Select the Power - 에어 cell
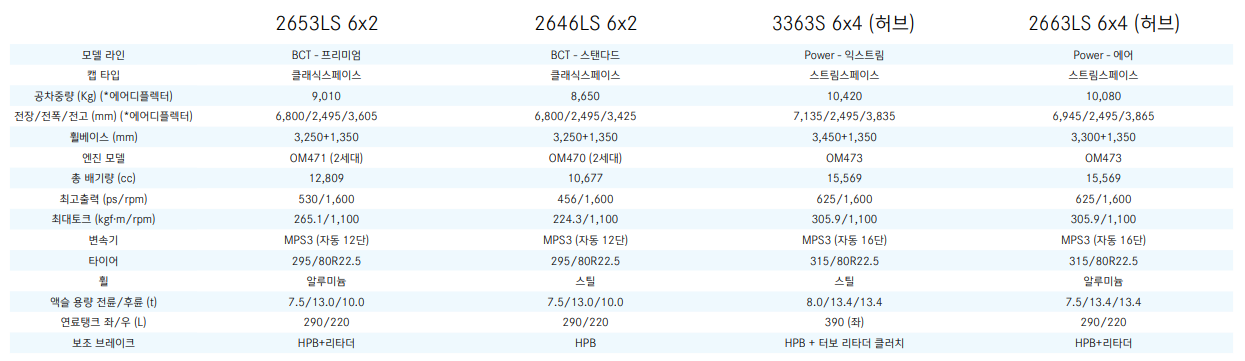1245x361 pixels. point(1103,54)
